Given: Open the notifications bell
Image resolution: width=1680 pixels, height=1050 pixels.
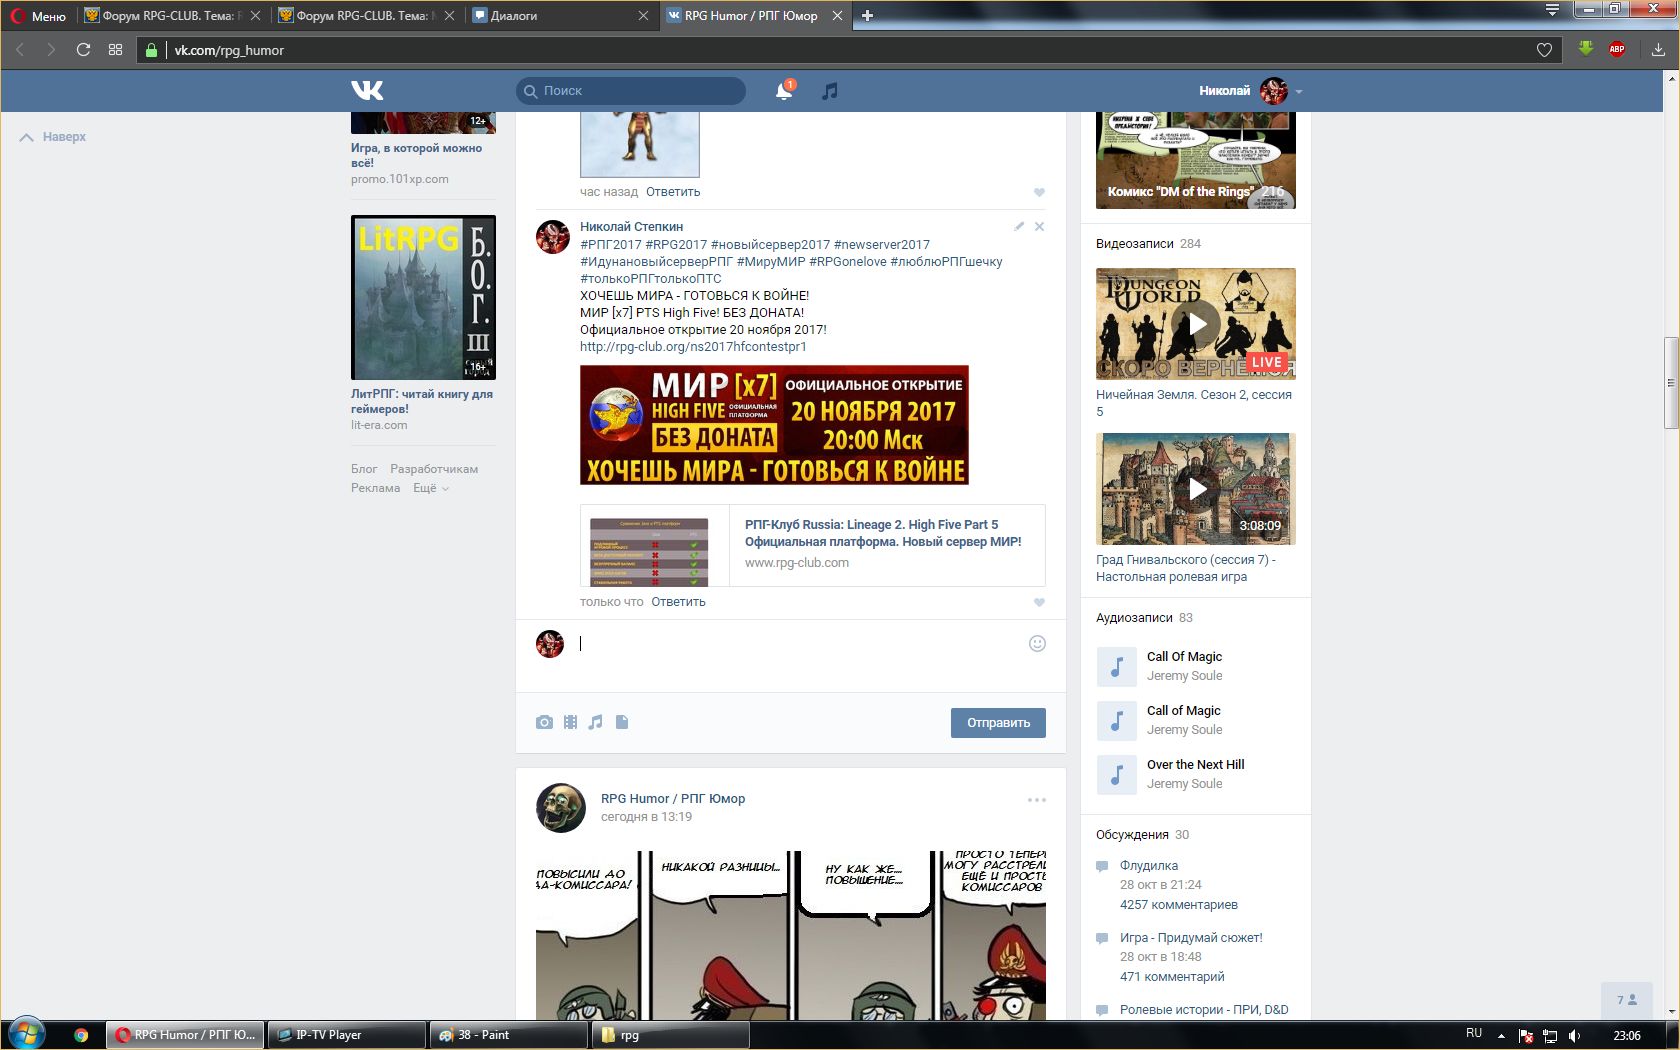Looking at the screenshot, I should [784, 91].
